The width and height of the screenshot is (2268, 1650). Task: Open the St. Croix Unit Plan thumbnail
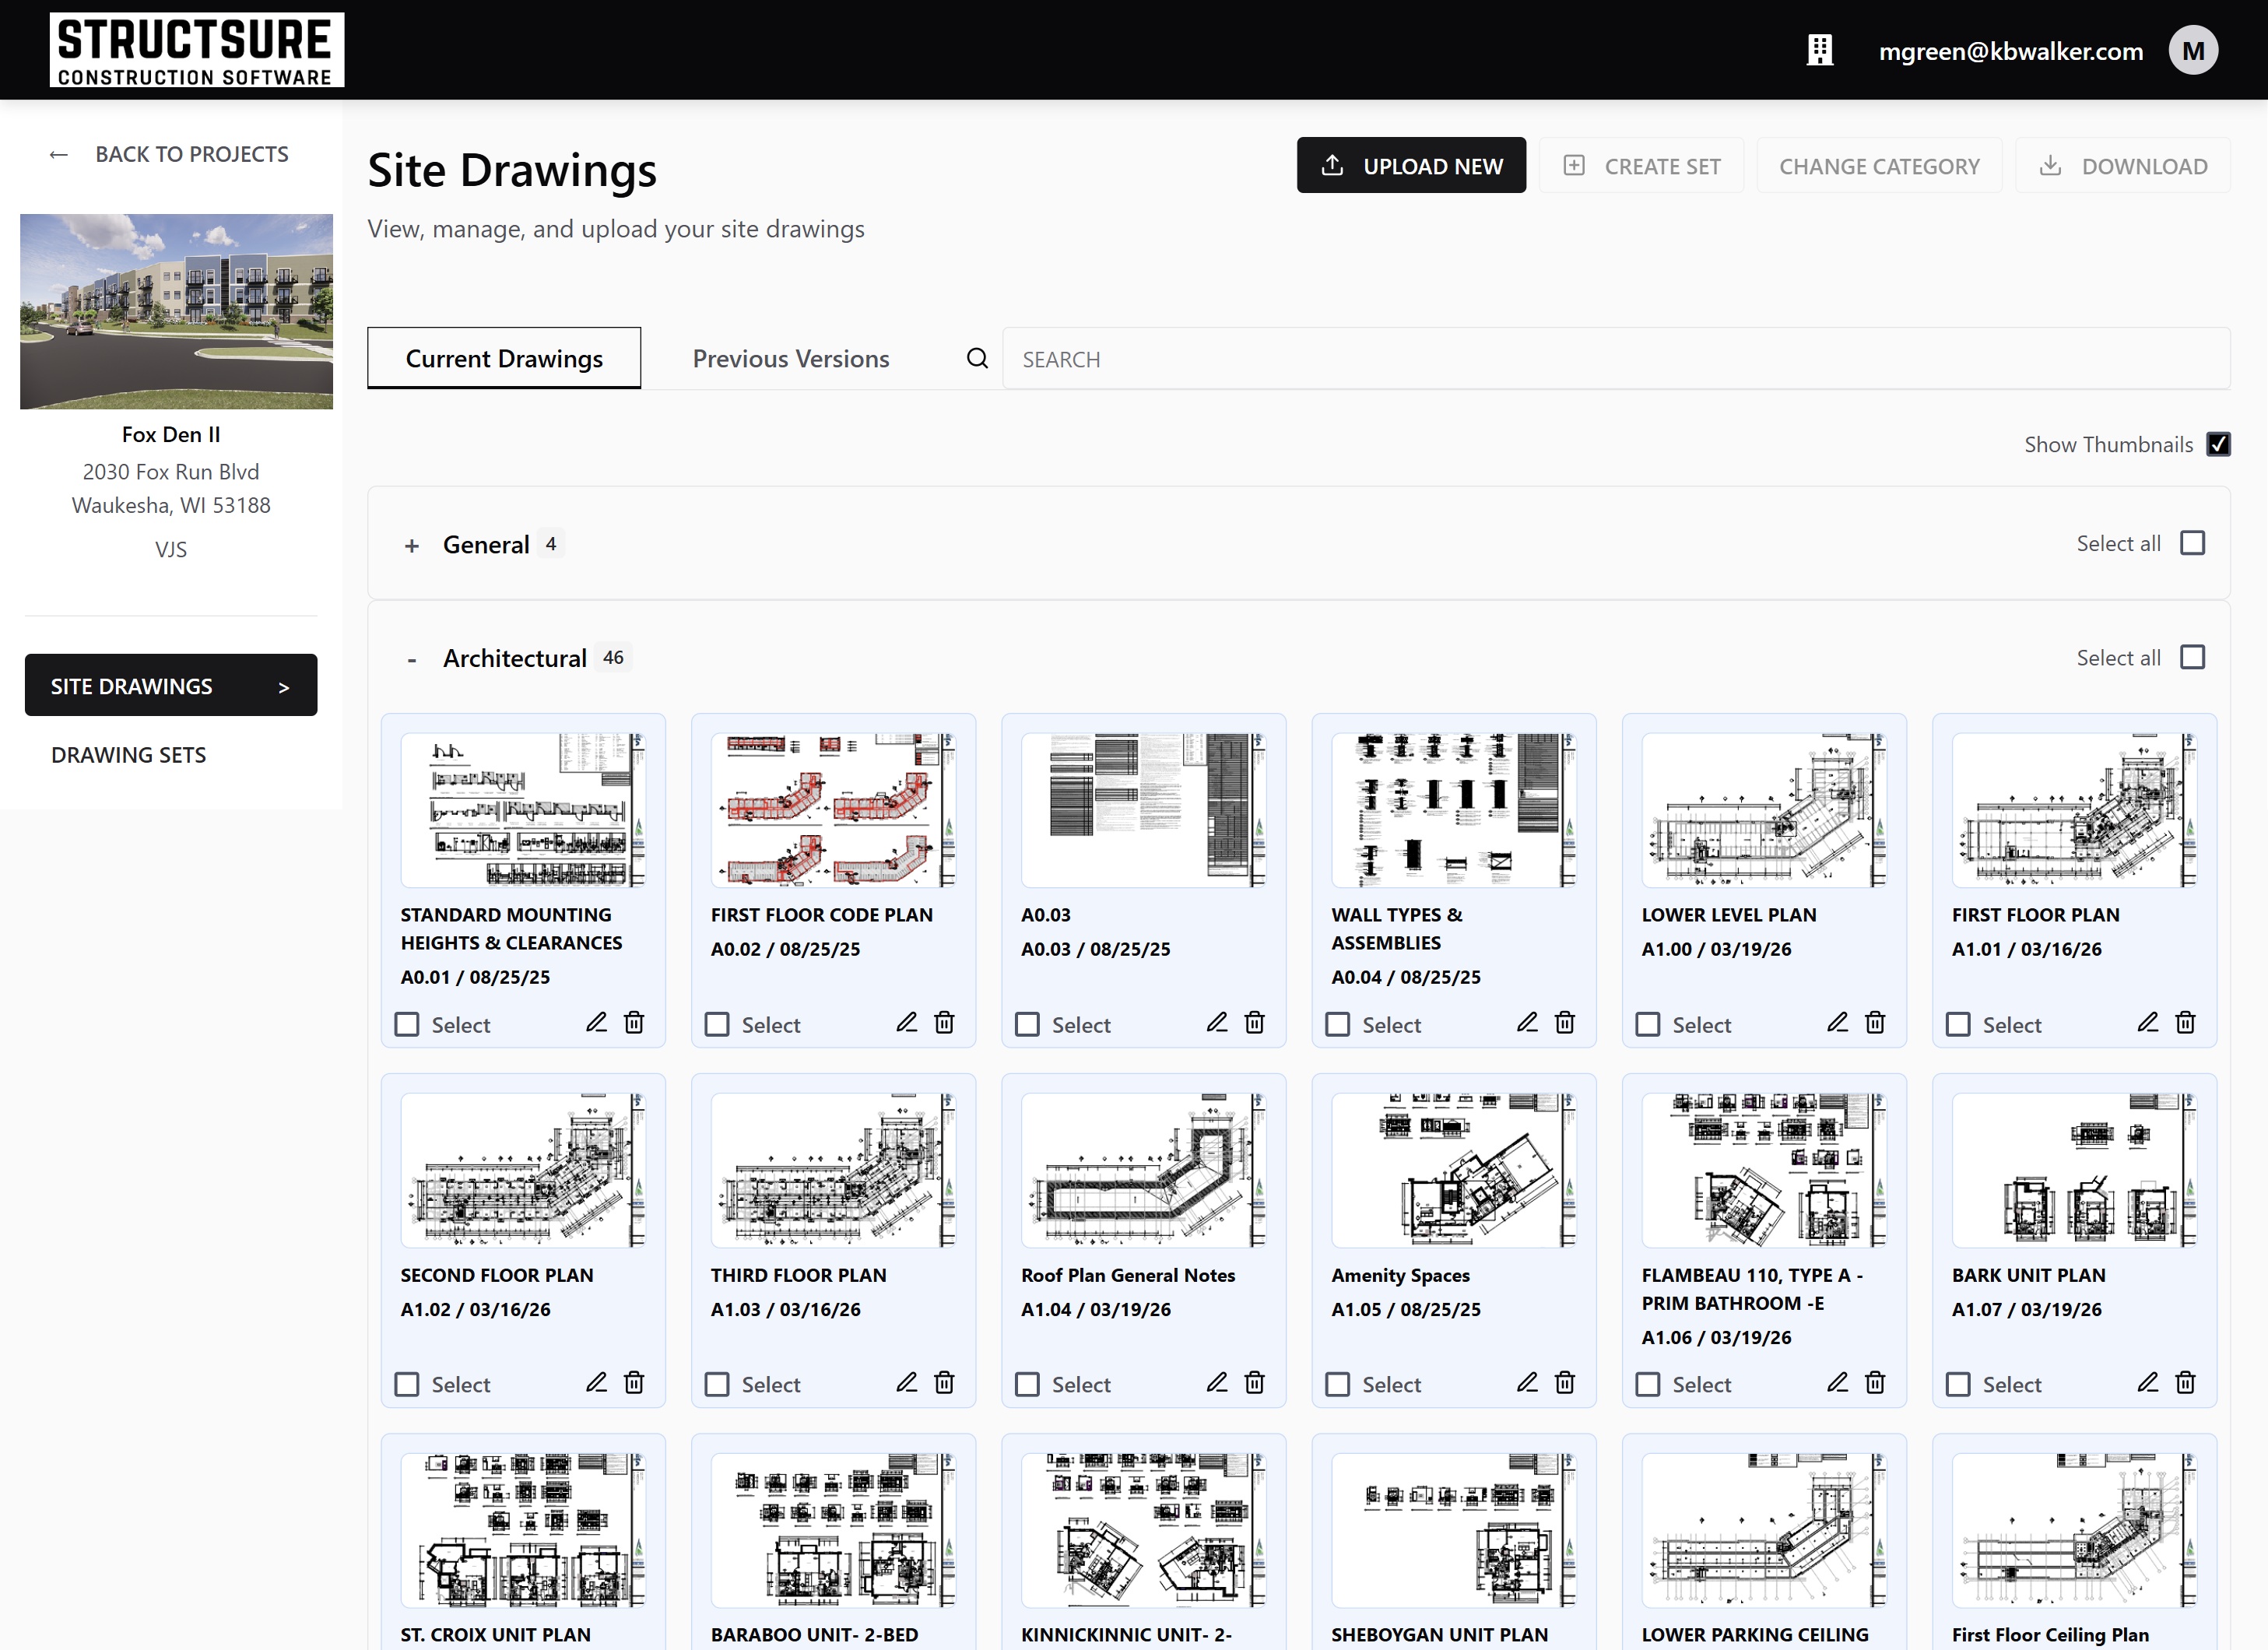[x=523, y=1530]
